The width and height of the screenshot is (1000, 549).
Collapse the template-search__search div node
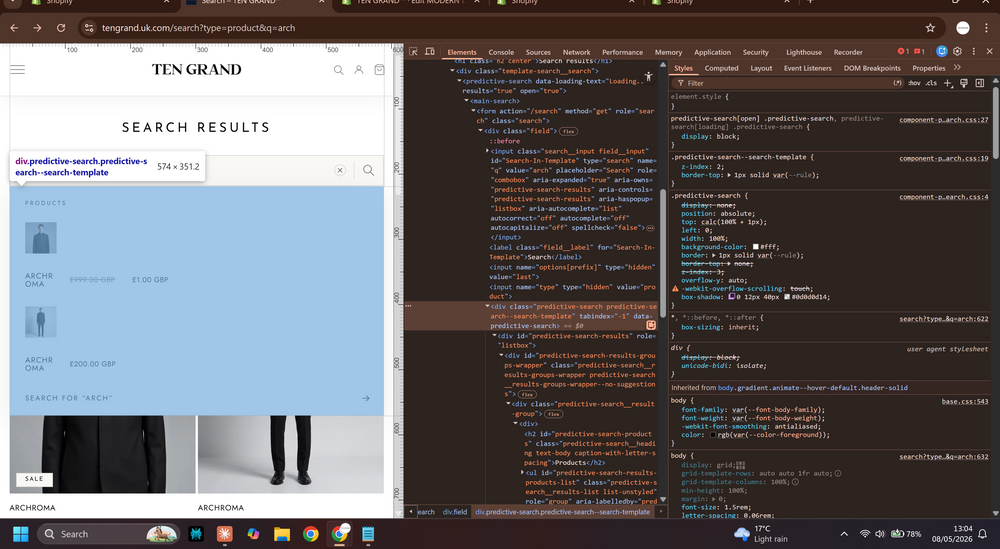(x=453, y=71)
